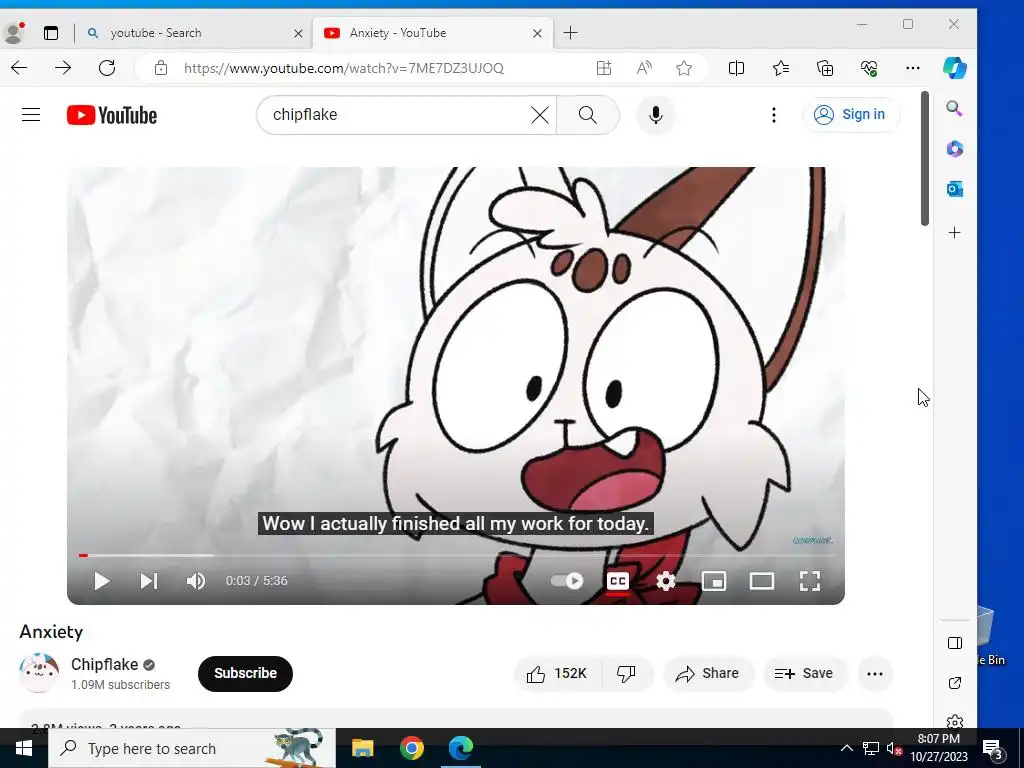The image size is (1024, 768).
Task: Subscribe to Chipflake
Action: pos(245,673)
